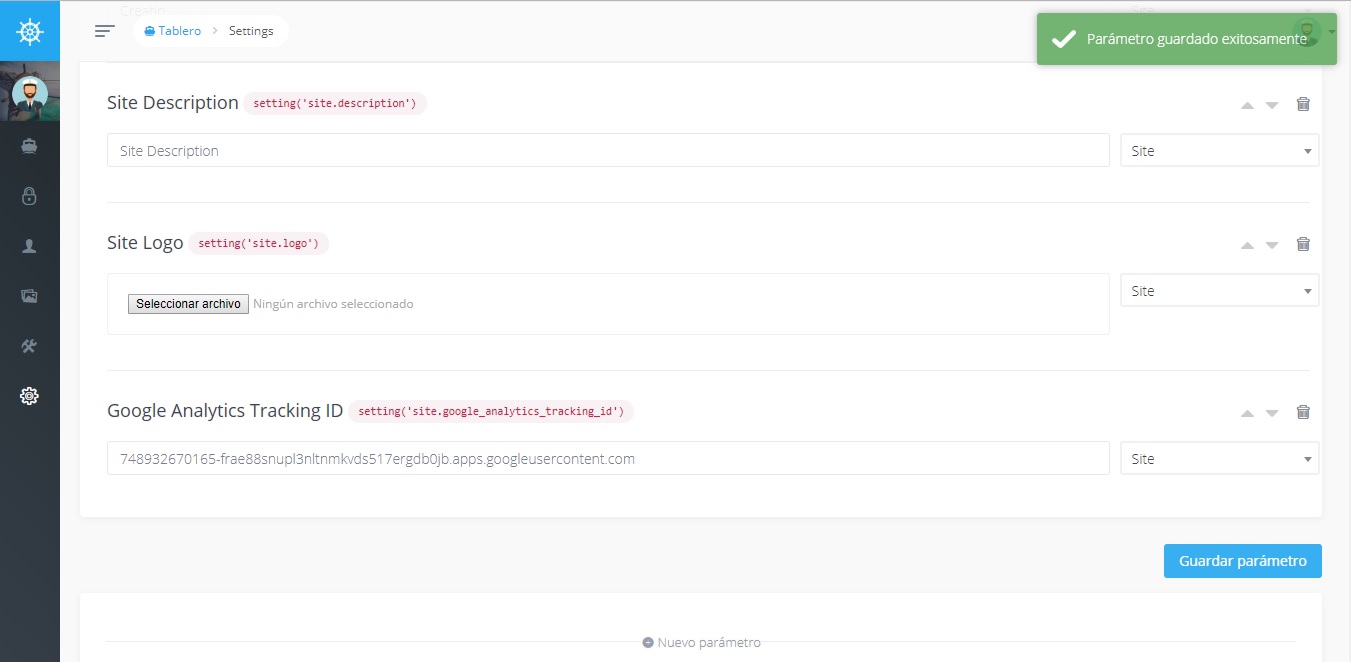Move Site Logo parameter up with arrow

coord(1247,244)
